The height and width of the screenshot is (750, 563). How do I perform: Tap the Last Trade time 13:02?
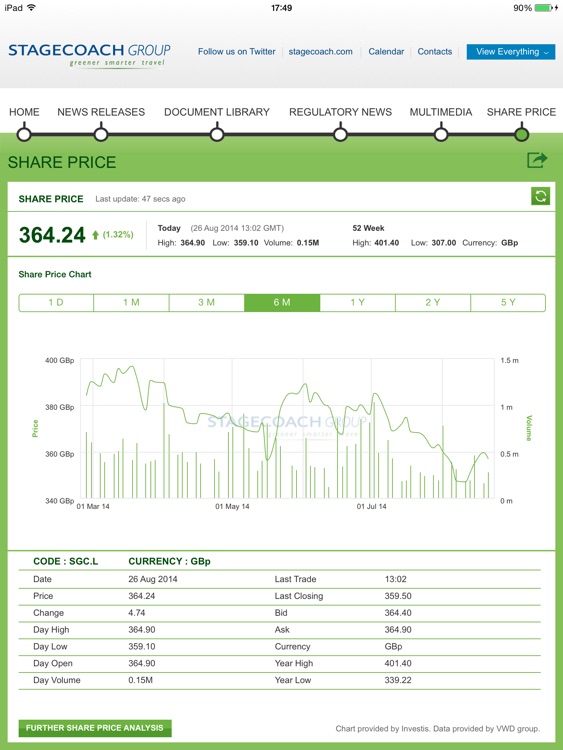[x=396, y=579]
